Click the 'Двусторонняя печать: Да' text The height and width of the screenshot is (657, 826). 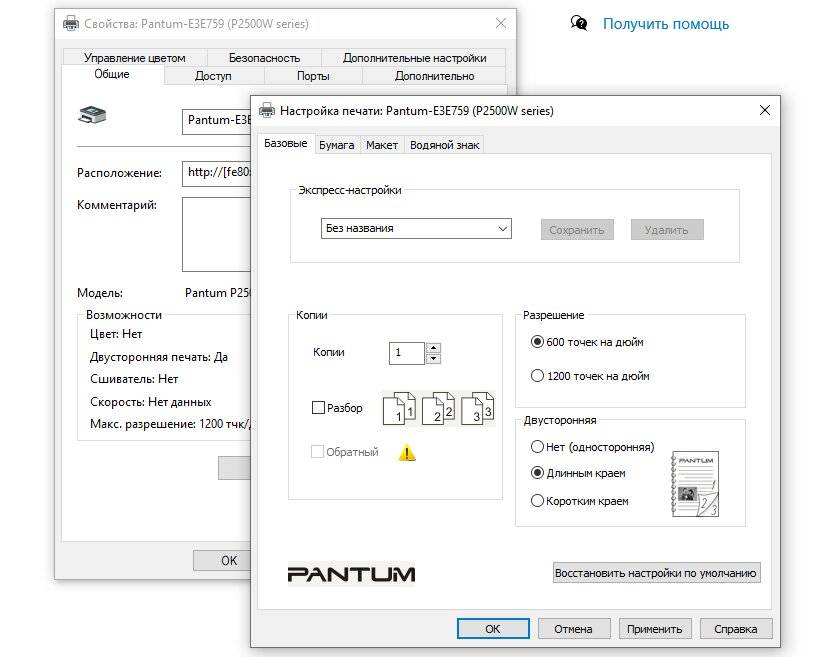(x=159, y=357)
